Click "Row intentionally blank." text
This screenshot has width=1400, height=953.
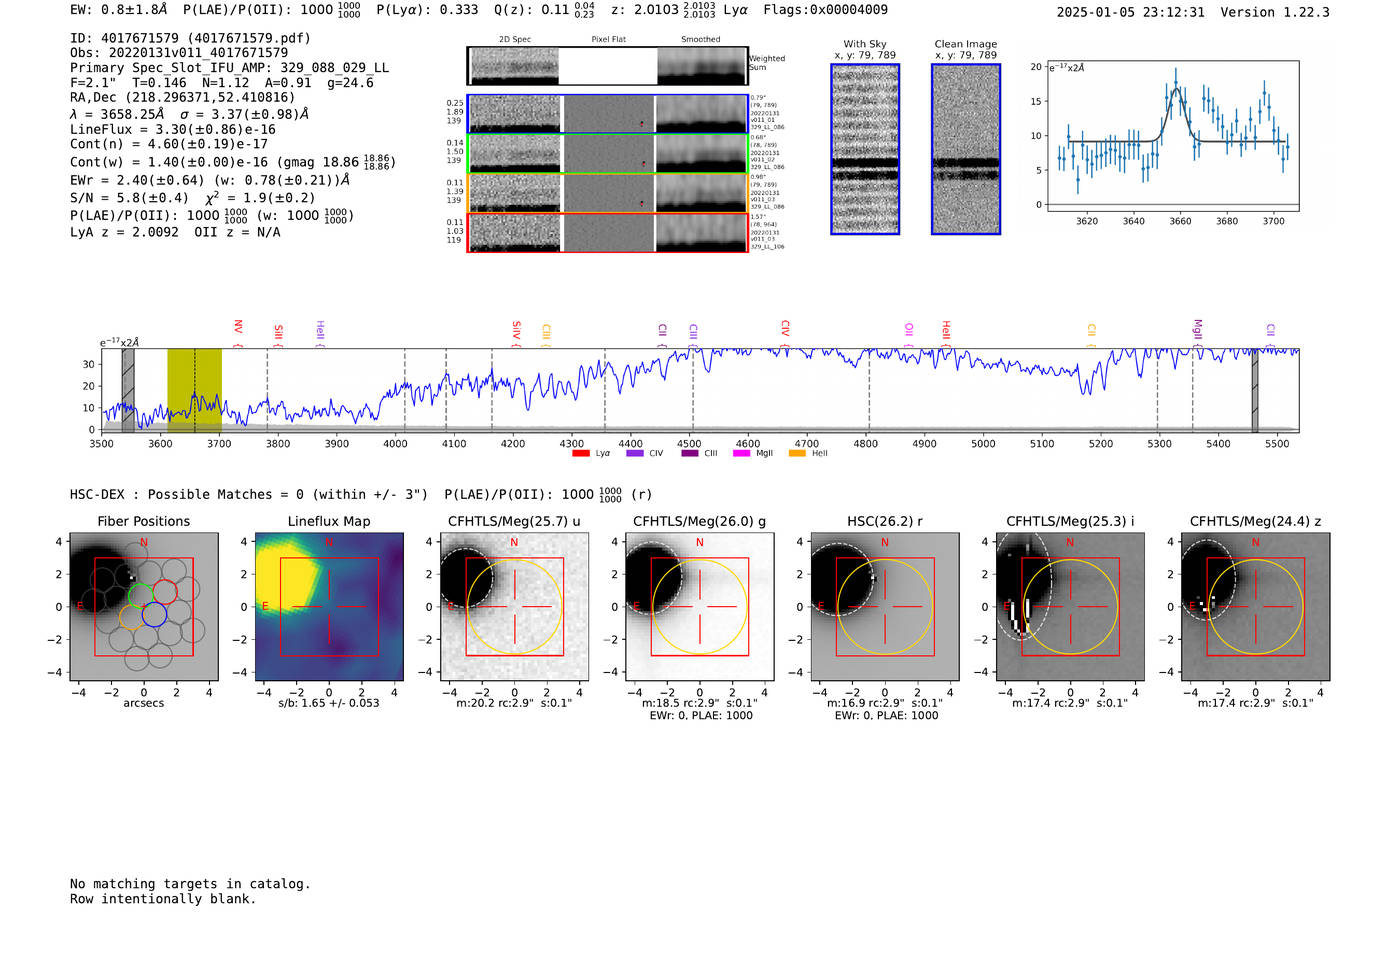(163, 899)
